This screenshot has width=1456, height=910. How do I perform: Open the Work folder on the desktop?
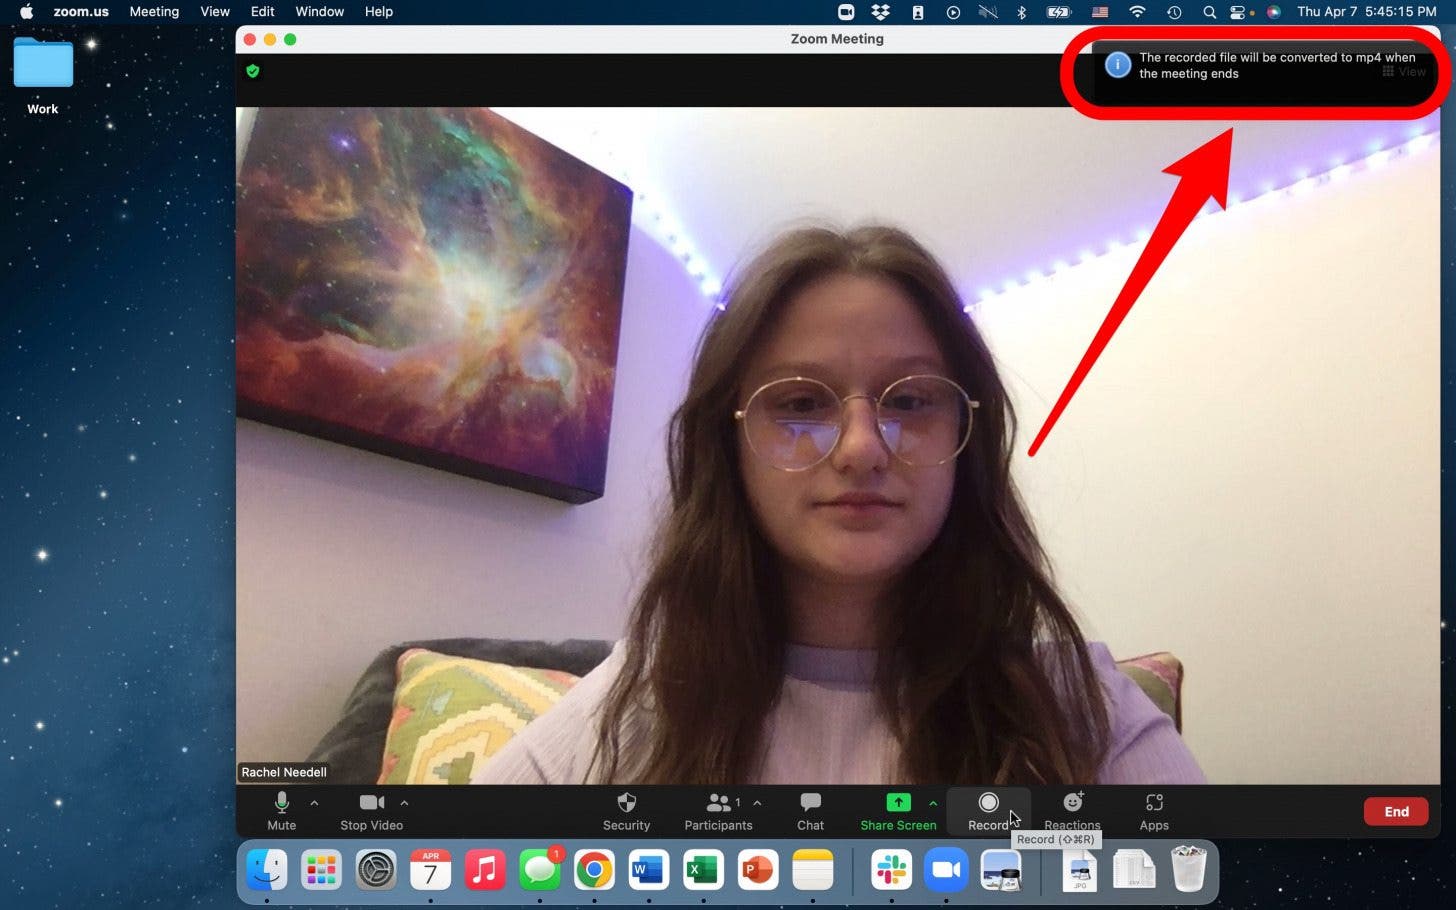(42, 62)
